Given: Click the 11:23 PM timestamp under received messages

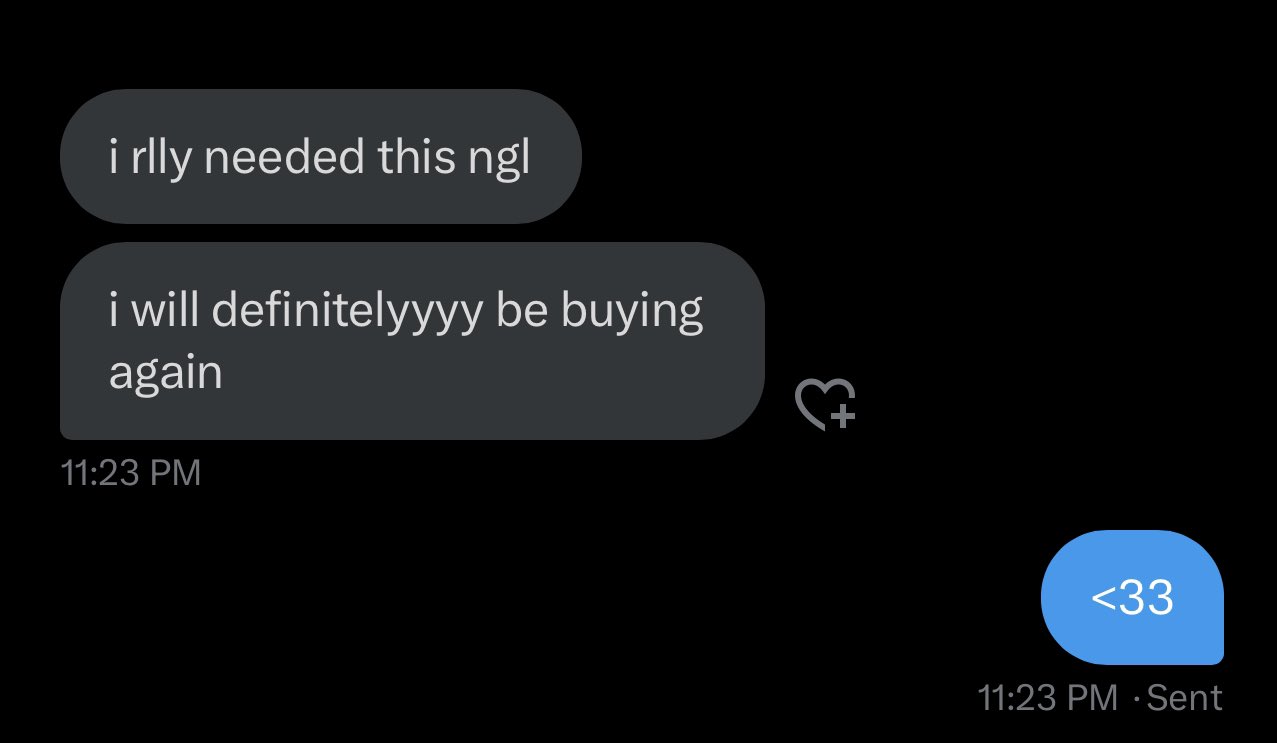Looking at the screenshot, I should 131,473.
